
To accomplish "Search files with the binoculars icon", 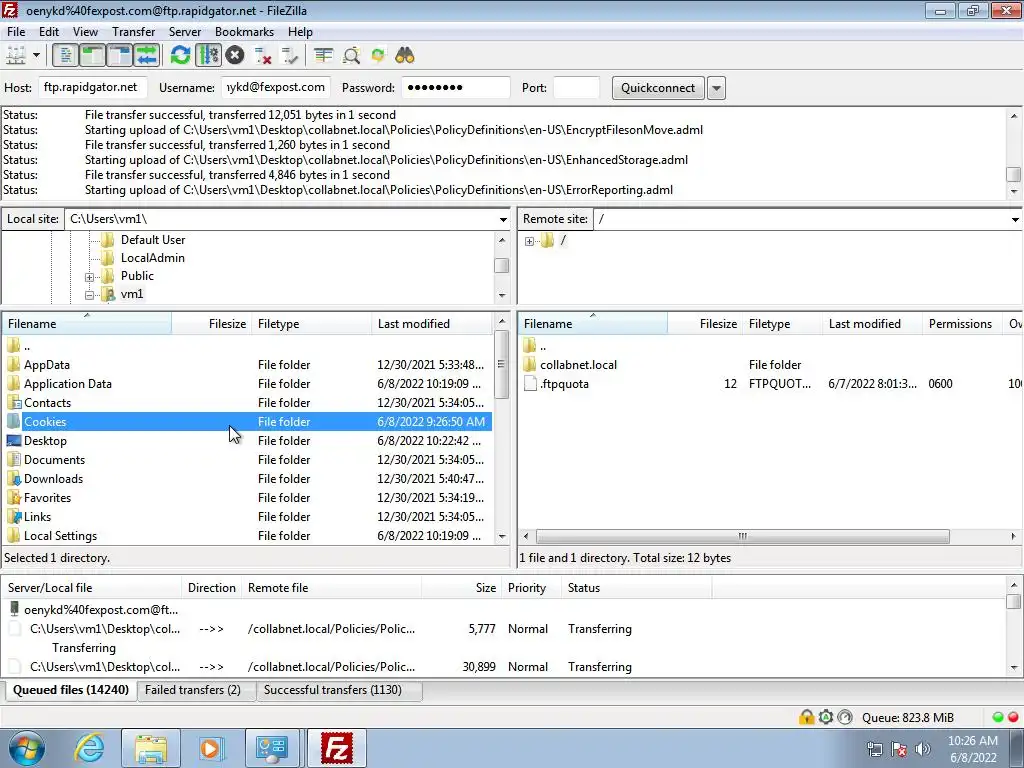I will coord(405,56).
